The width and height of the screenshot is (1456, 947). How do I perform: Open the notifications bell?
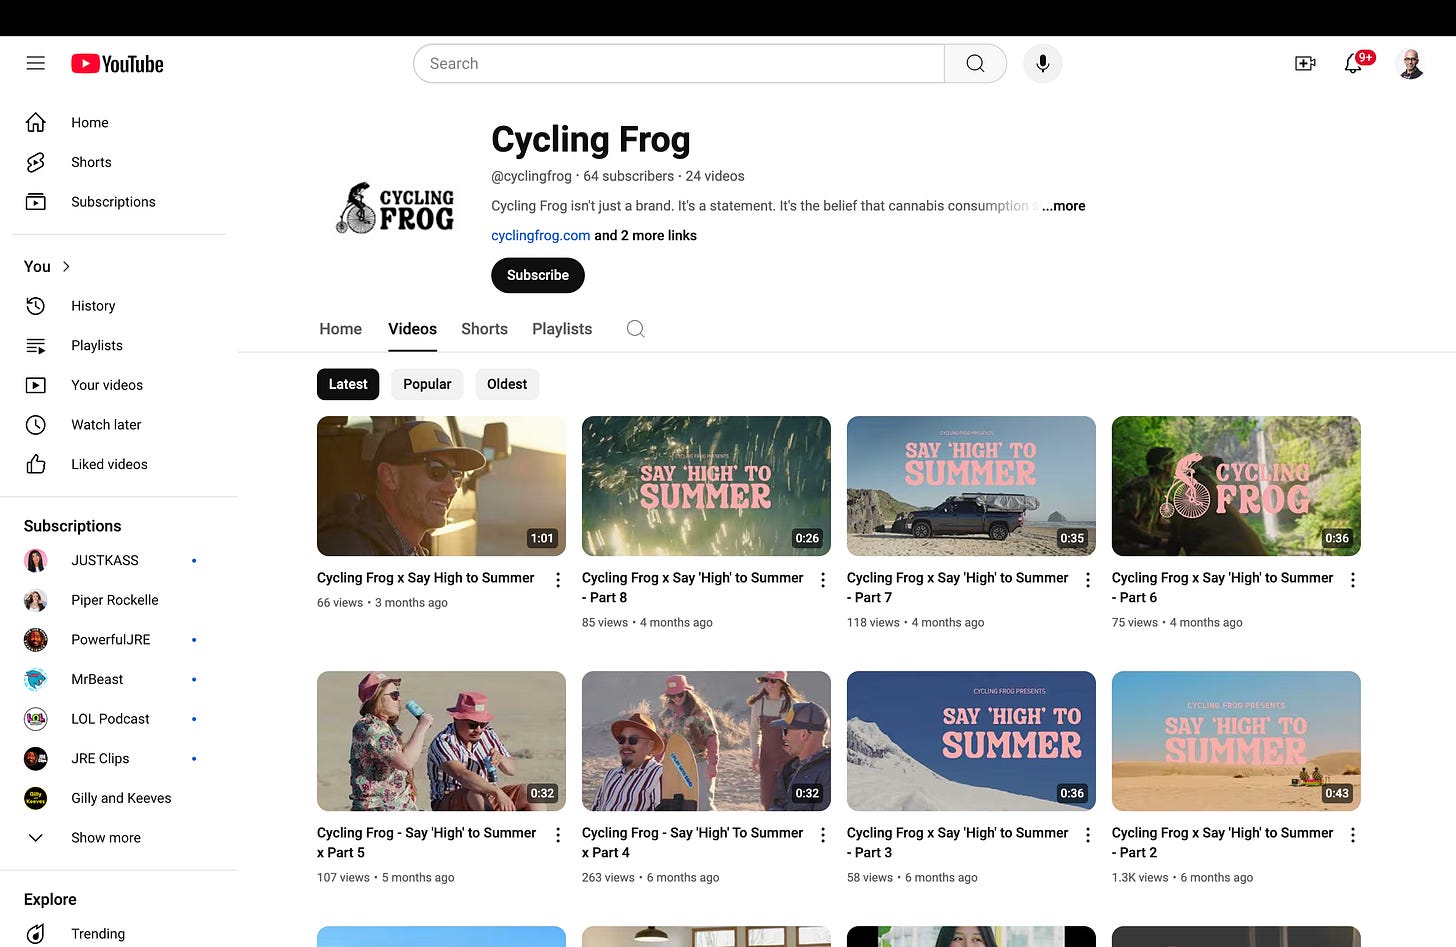(x=1354, y=63)
